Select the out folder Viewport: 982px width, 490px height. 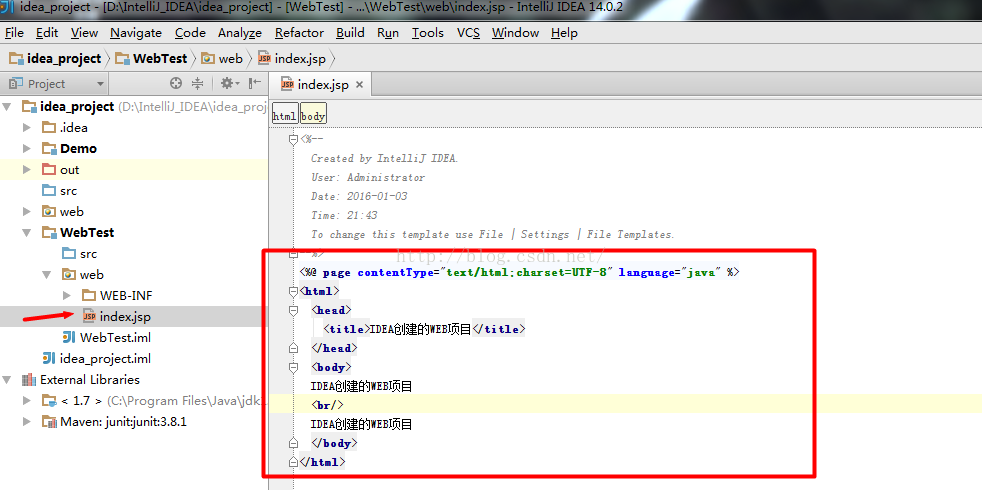(x=61, y=170)
